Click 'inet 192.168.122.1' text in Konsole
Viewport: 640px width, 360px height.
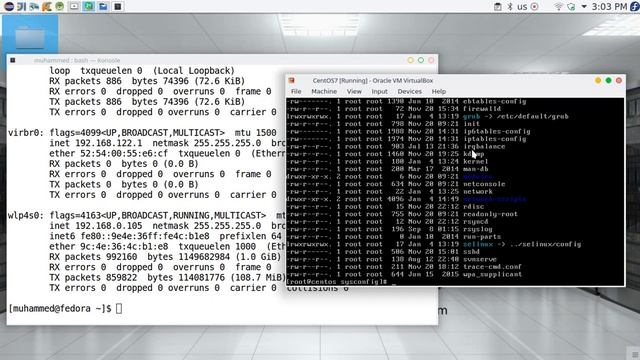(x=96, y=143)
